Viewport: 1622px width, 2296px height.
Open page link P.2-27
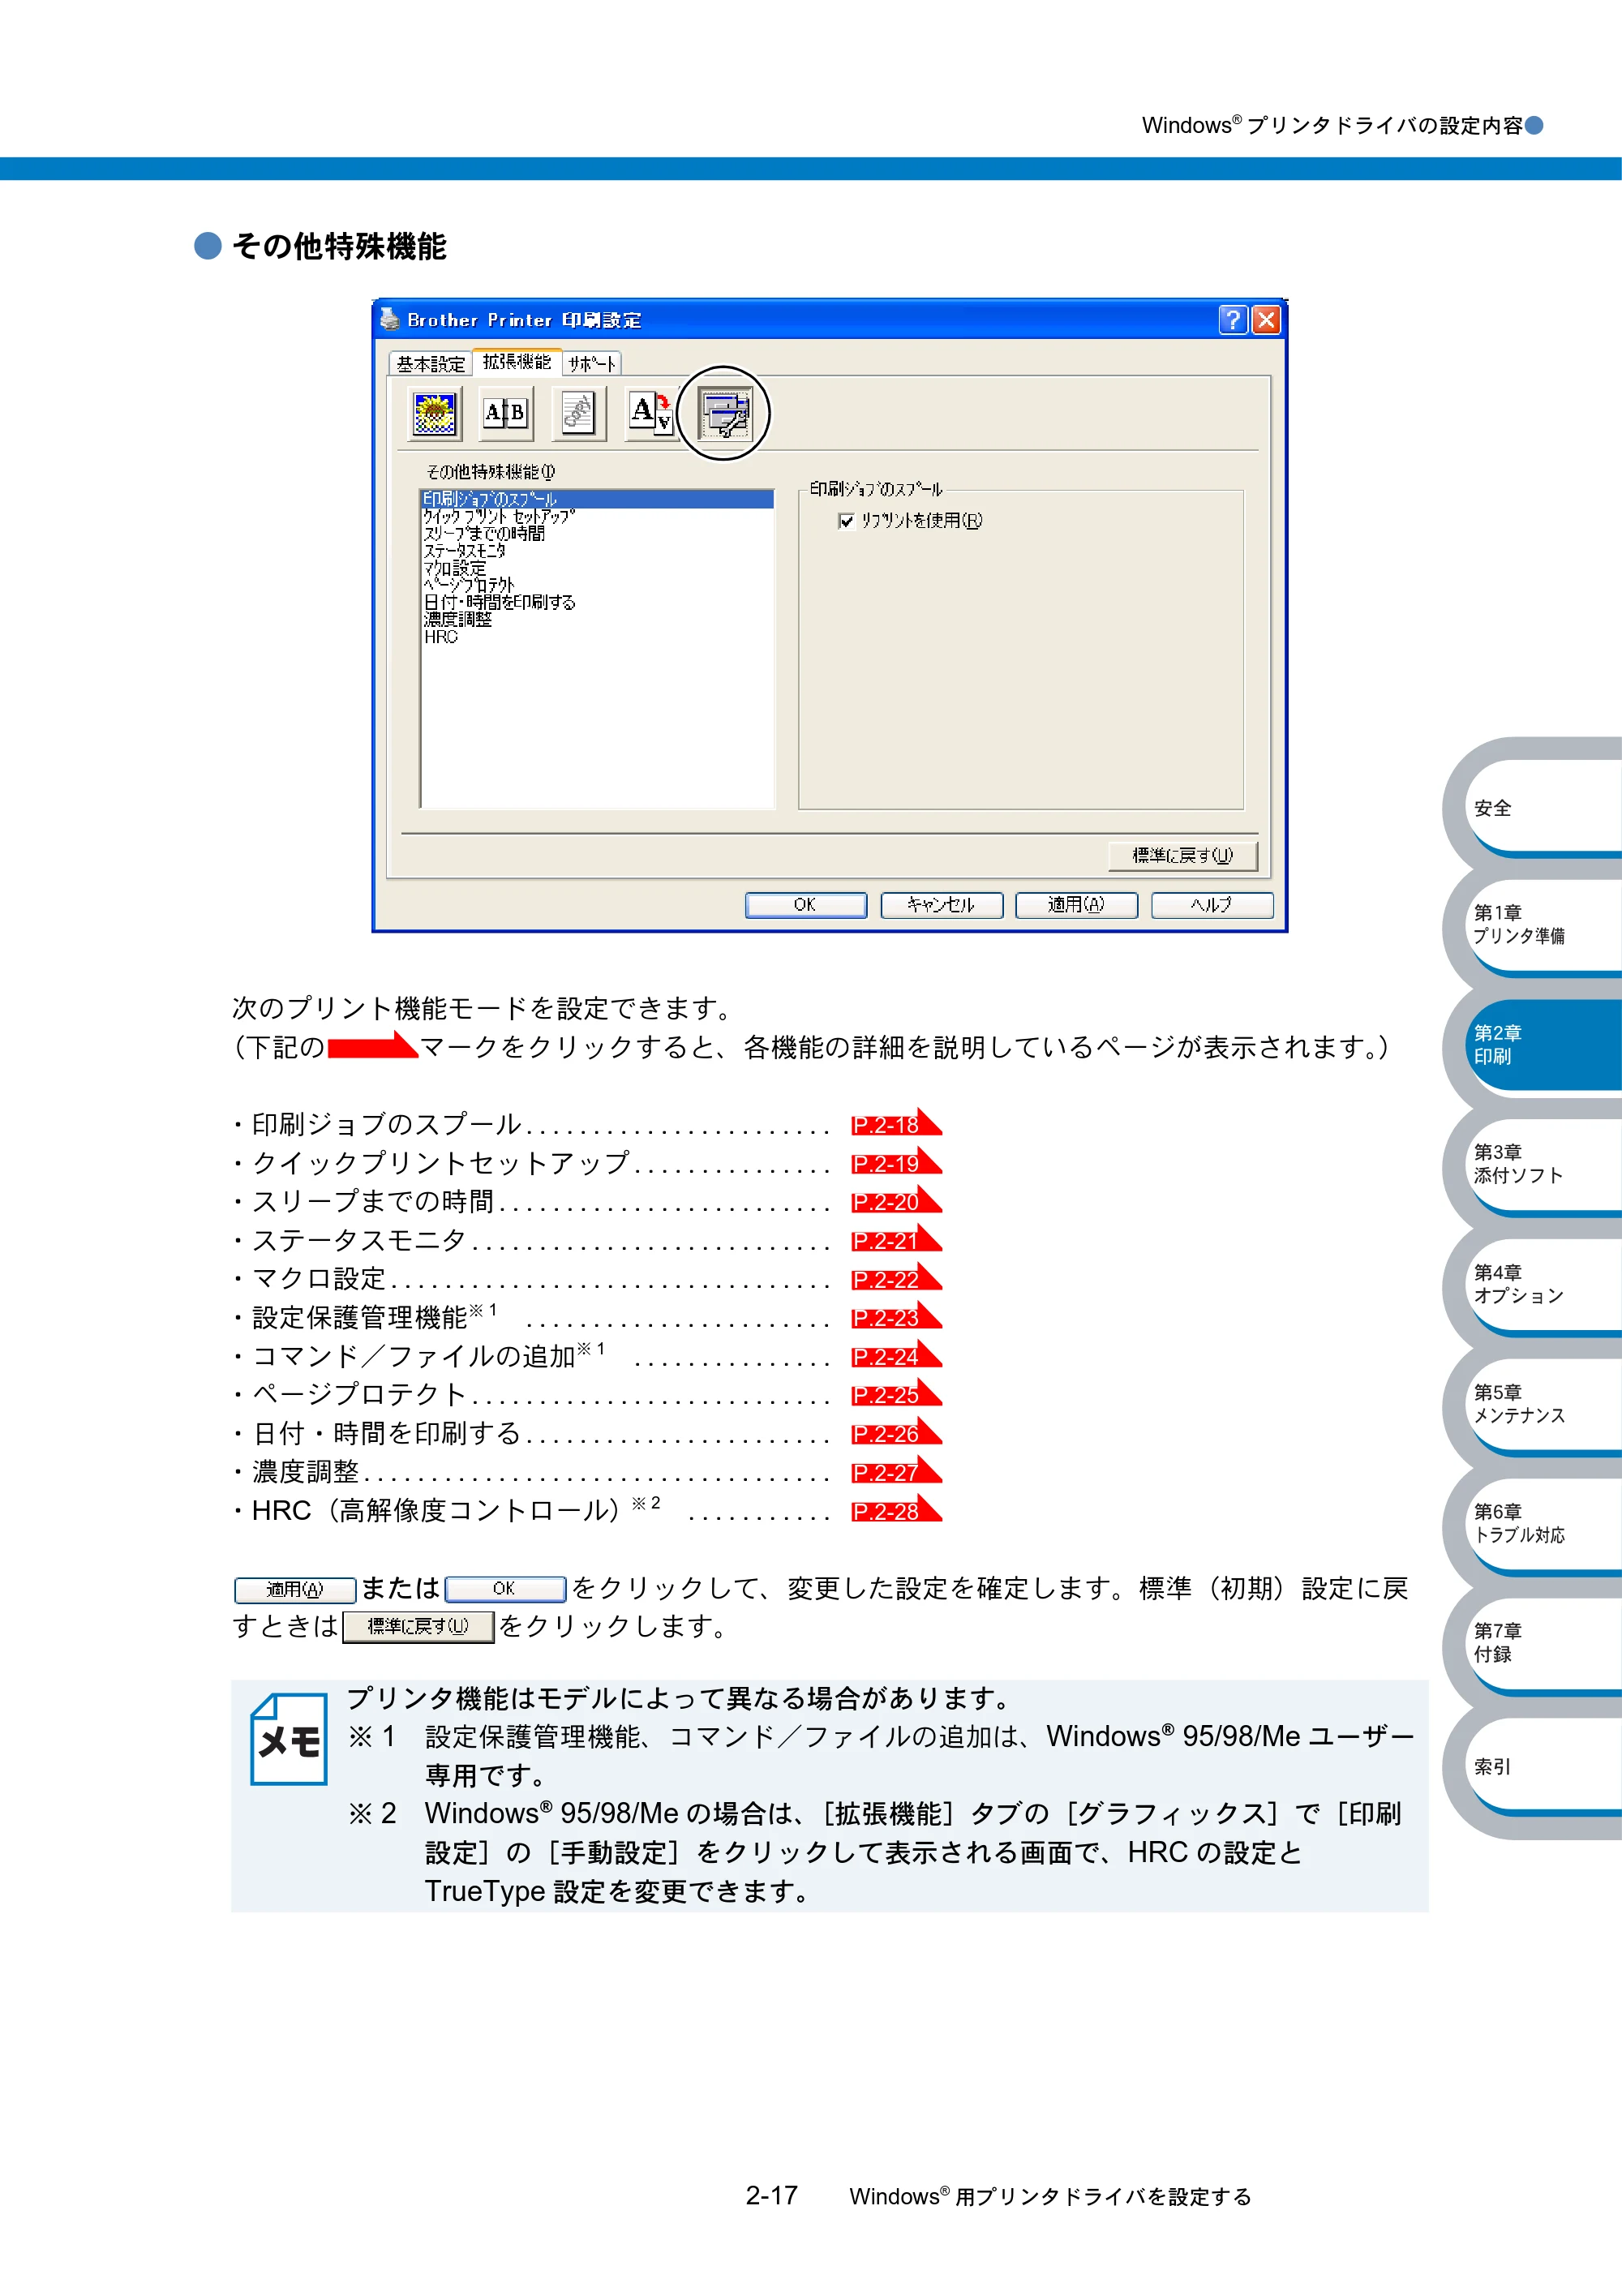[896, 1472]
